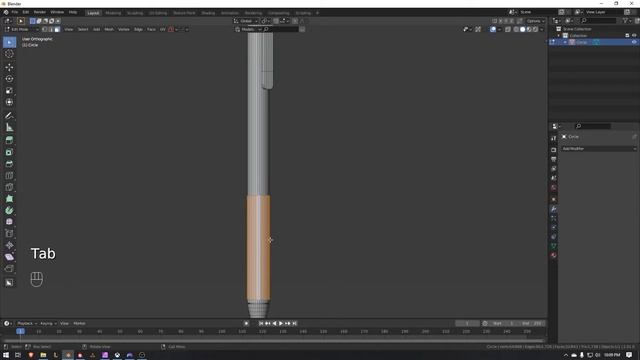Screen dimensions: 640x360
Task: Open Global transform orientation dropdown
Action: [246, 21]
